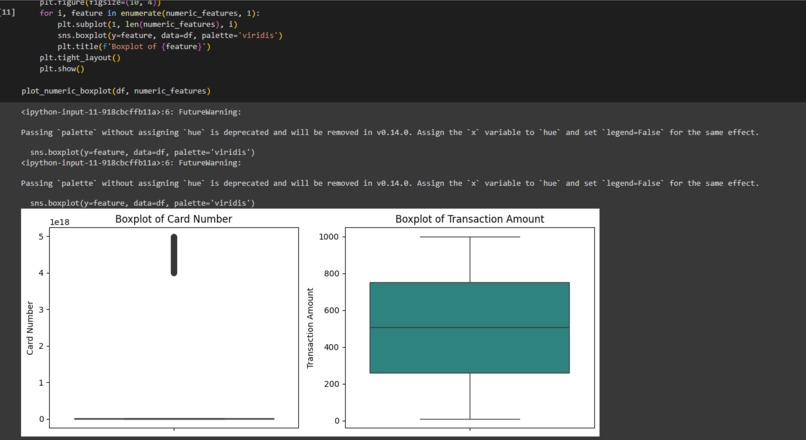
Task: Click the second 'Passing palette' deprecation warning
Action: coord(390,183)
